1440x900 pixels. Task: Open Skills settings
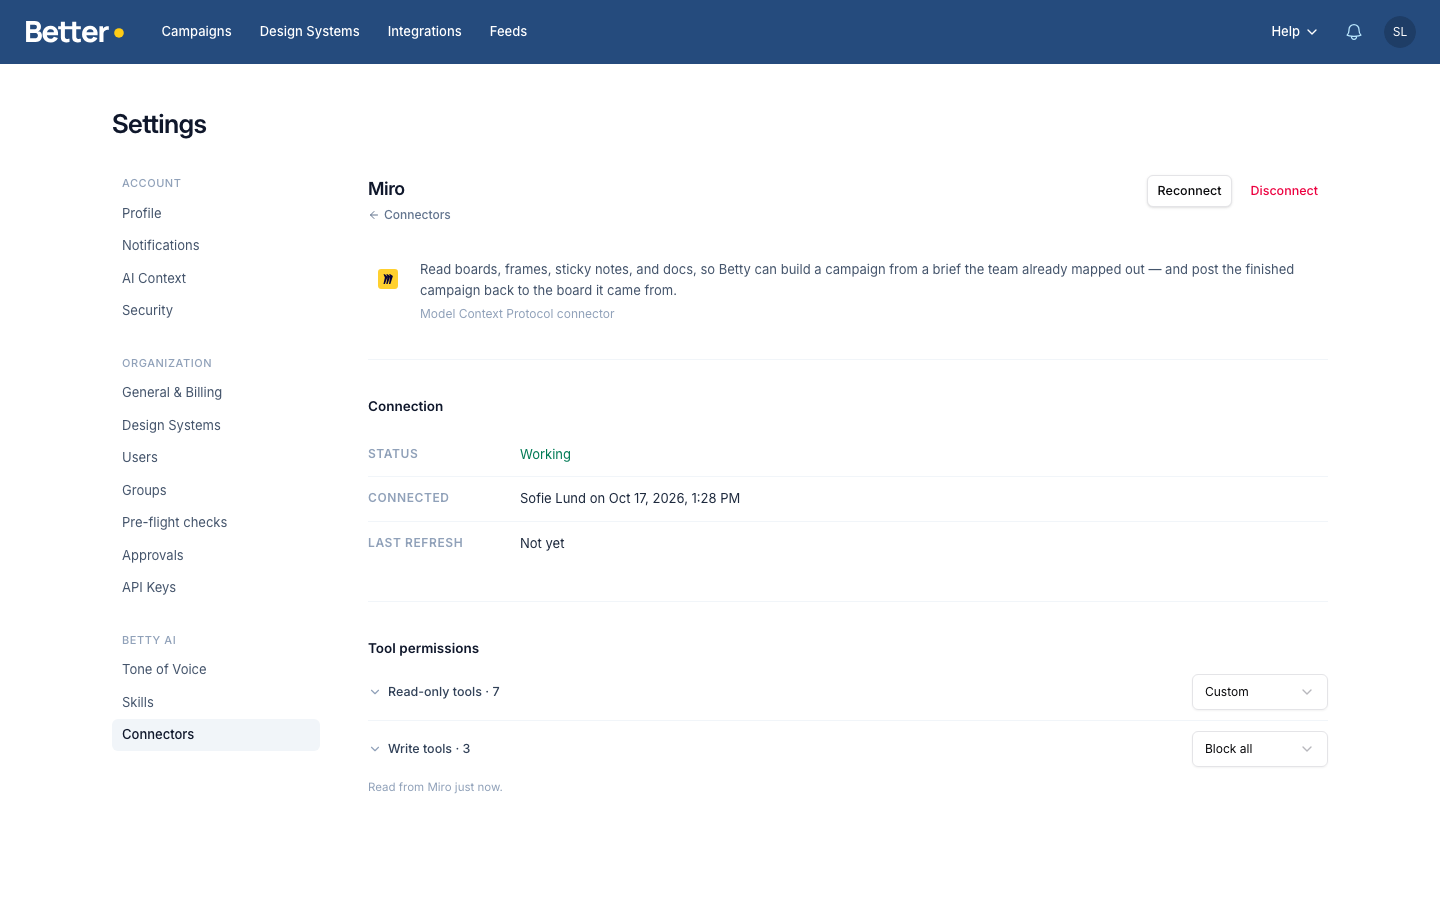click(x=216, y=703)
